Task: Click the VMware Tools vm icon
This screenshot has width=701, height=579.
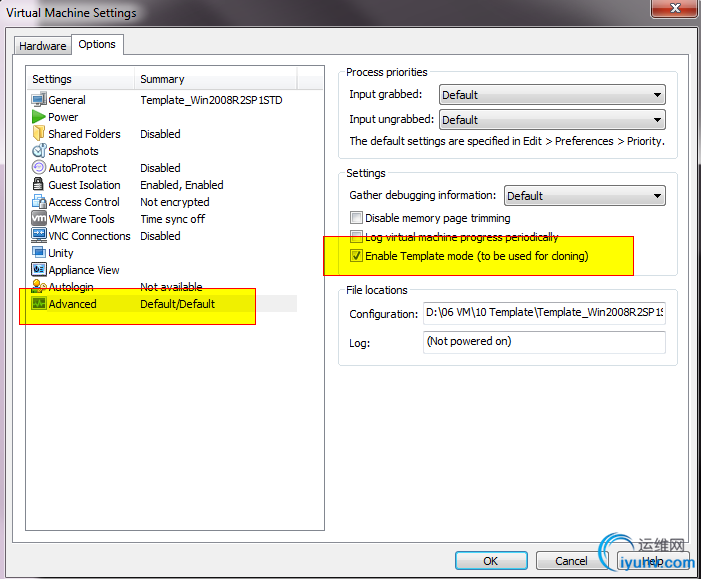Action: tap(39, 218)
